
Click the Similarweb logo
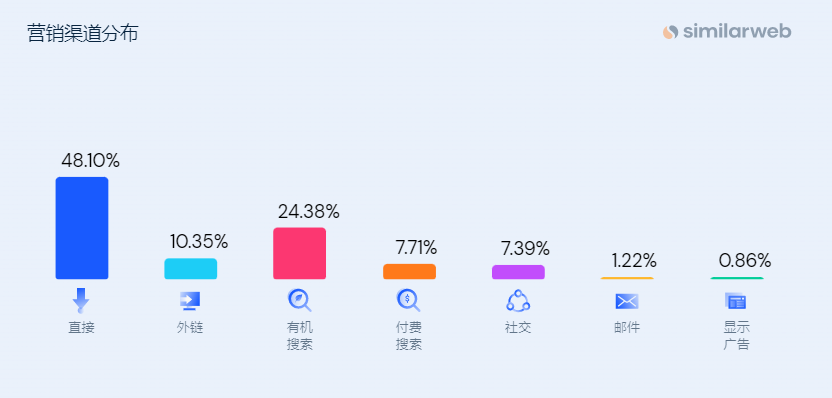(727, 32)
